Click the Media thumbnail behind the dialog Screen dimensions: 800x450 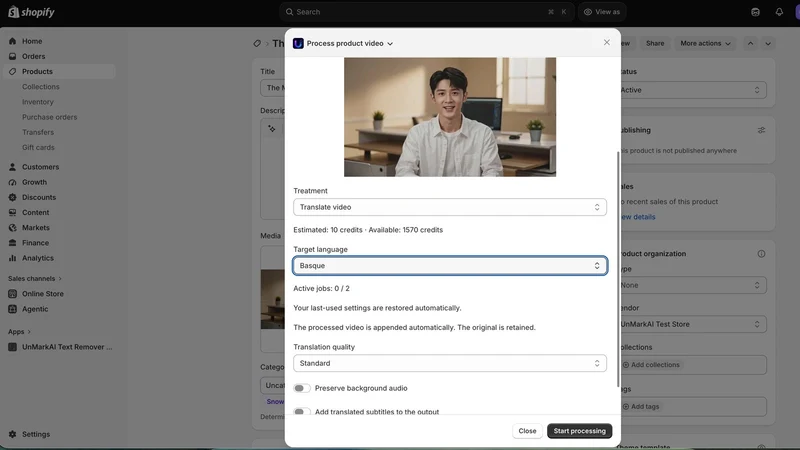[x=272, y=299]
